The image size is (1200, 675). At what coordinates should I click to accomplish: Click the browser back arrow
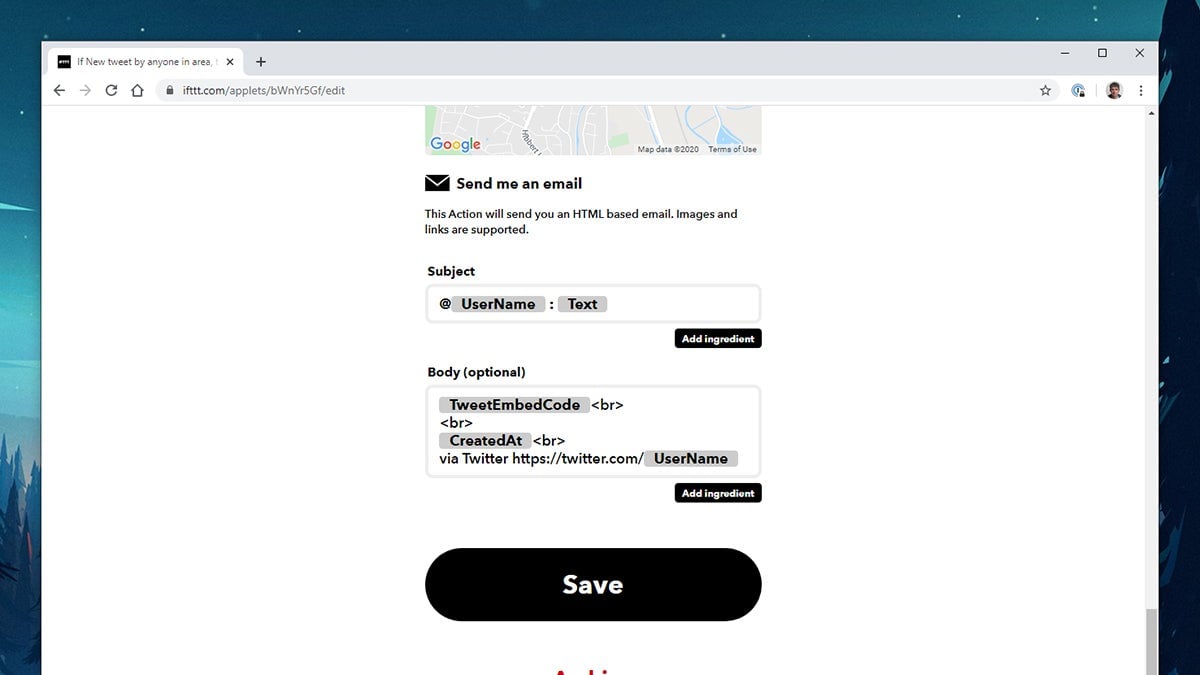(x=59, y=90)
